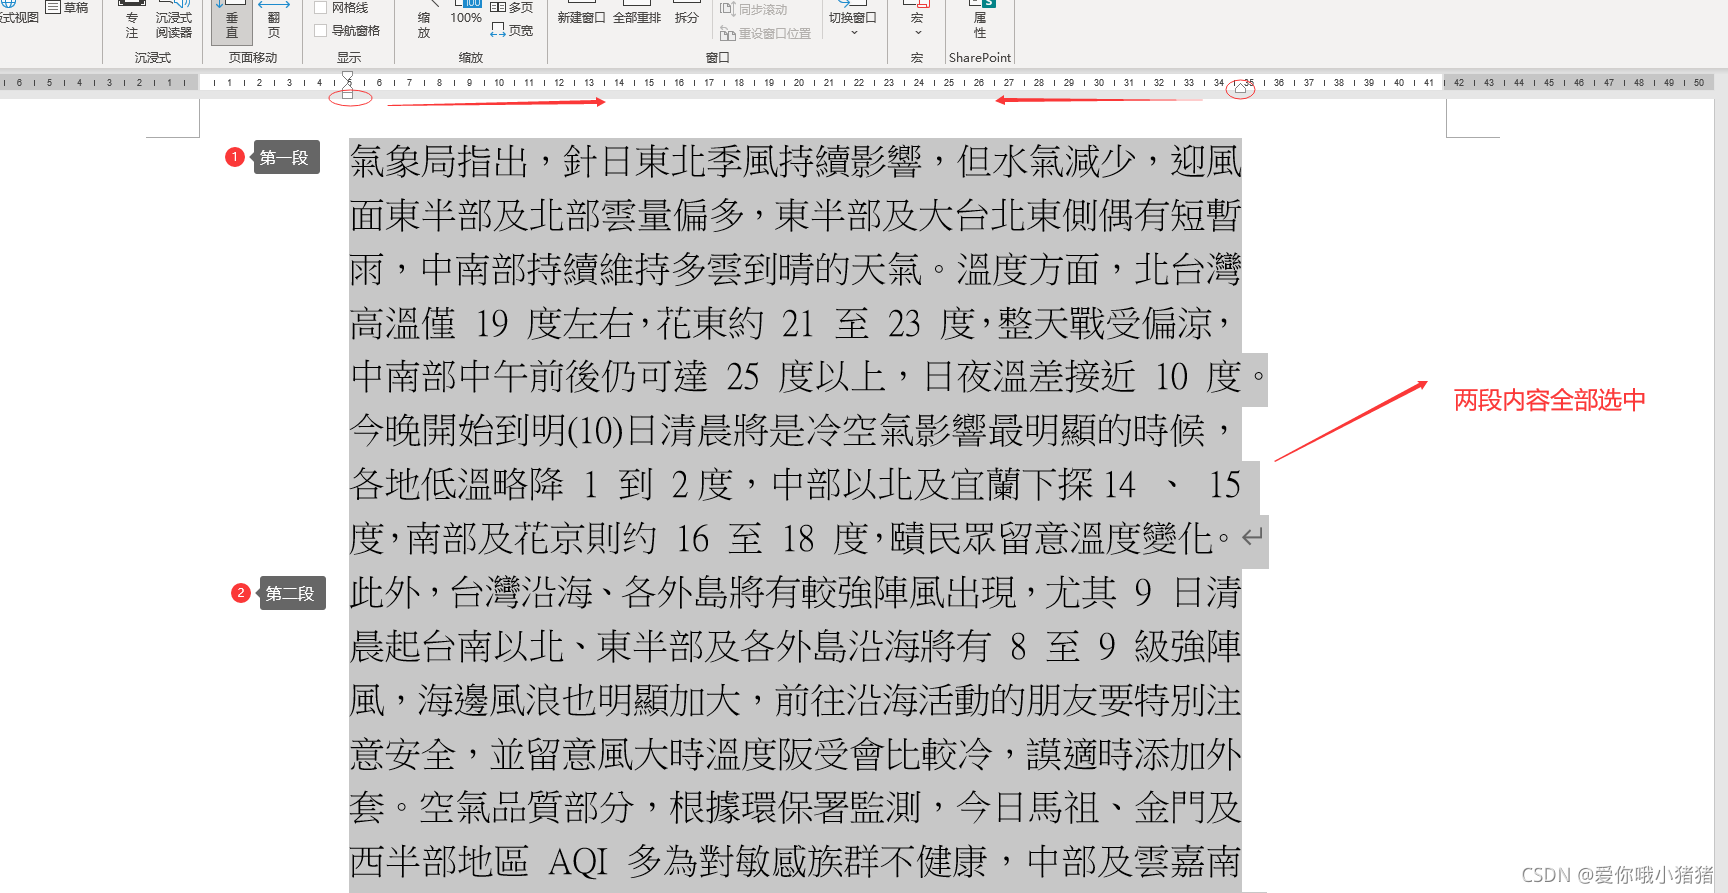Open the 切换窗口 switch windows dropdown
The width and height of the screenshot is (1728, 893).
pyautogui.click(x=853, y=19)
